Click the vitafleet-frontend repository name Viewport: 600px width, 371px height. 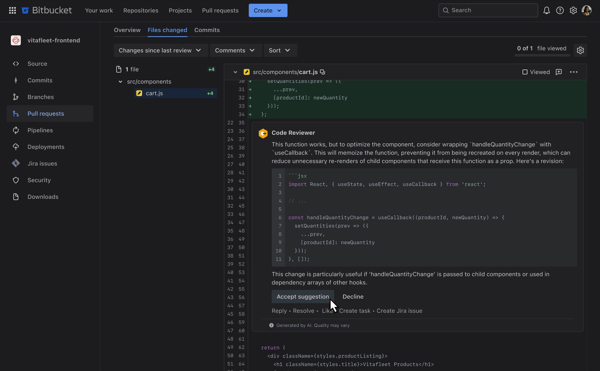click(x=54, y=40)
